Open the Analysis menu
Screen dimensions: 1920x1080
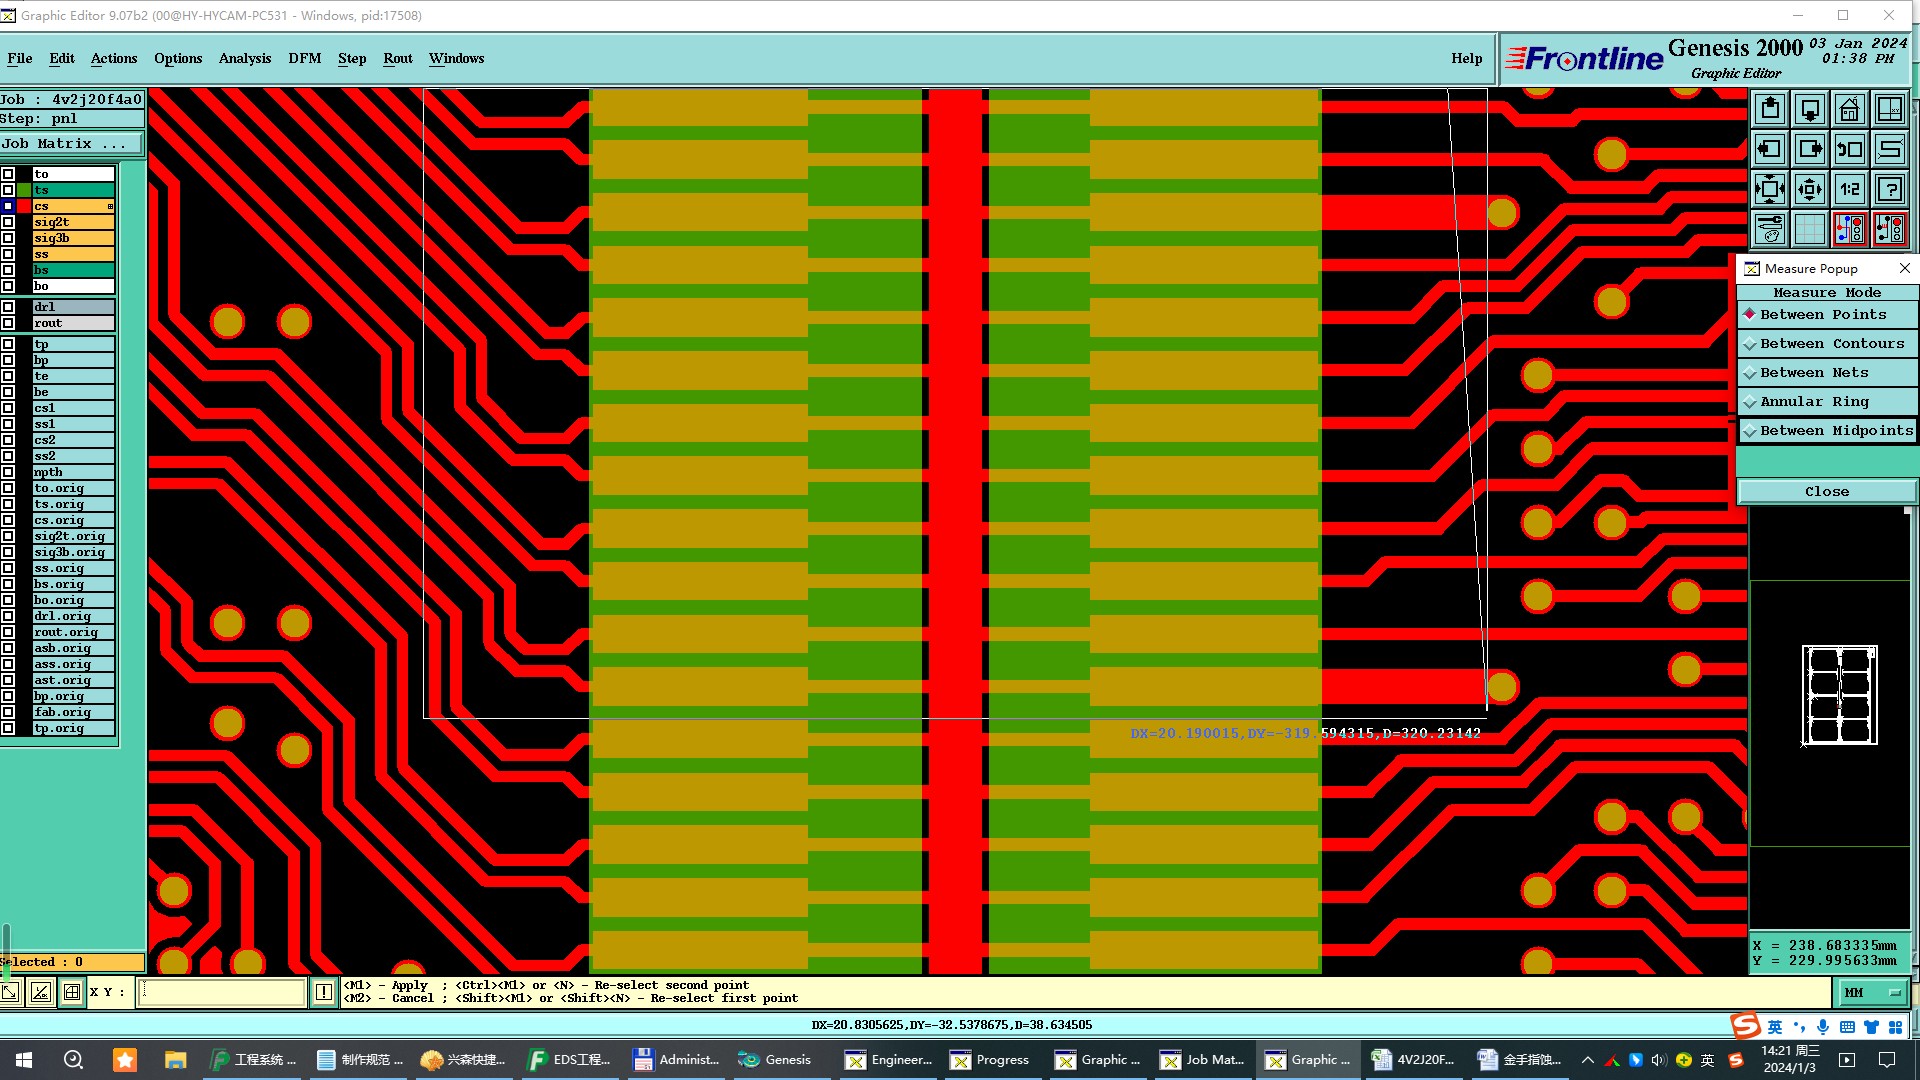point(245,58)
